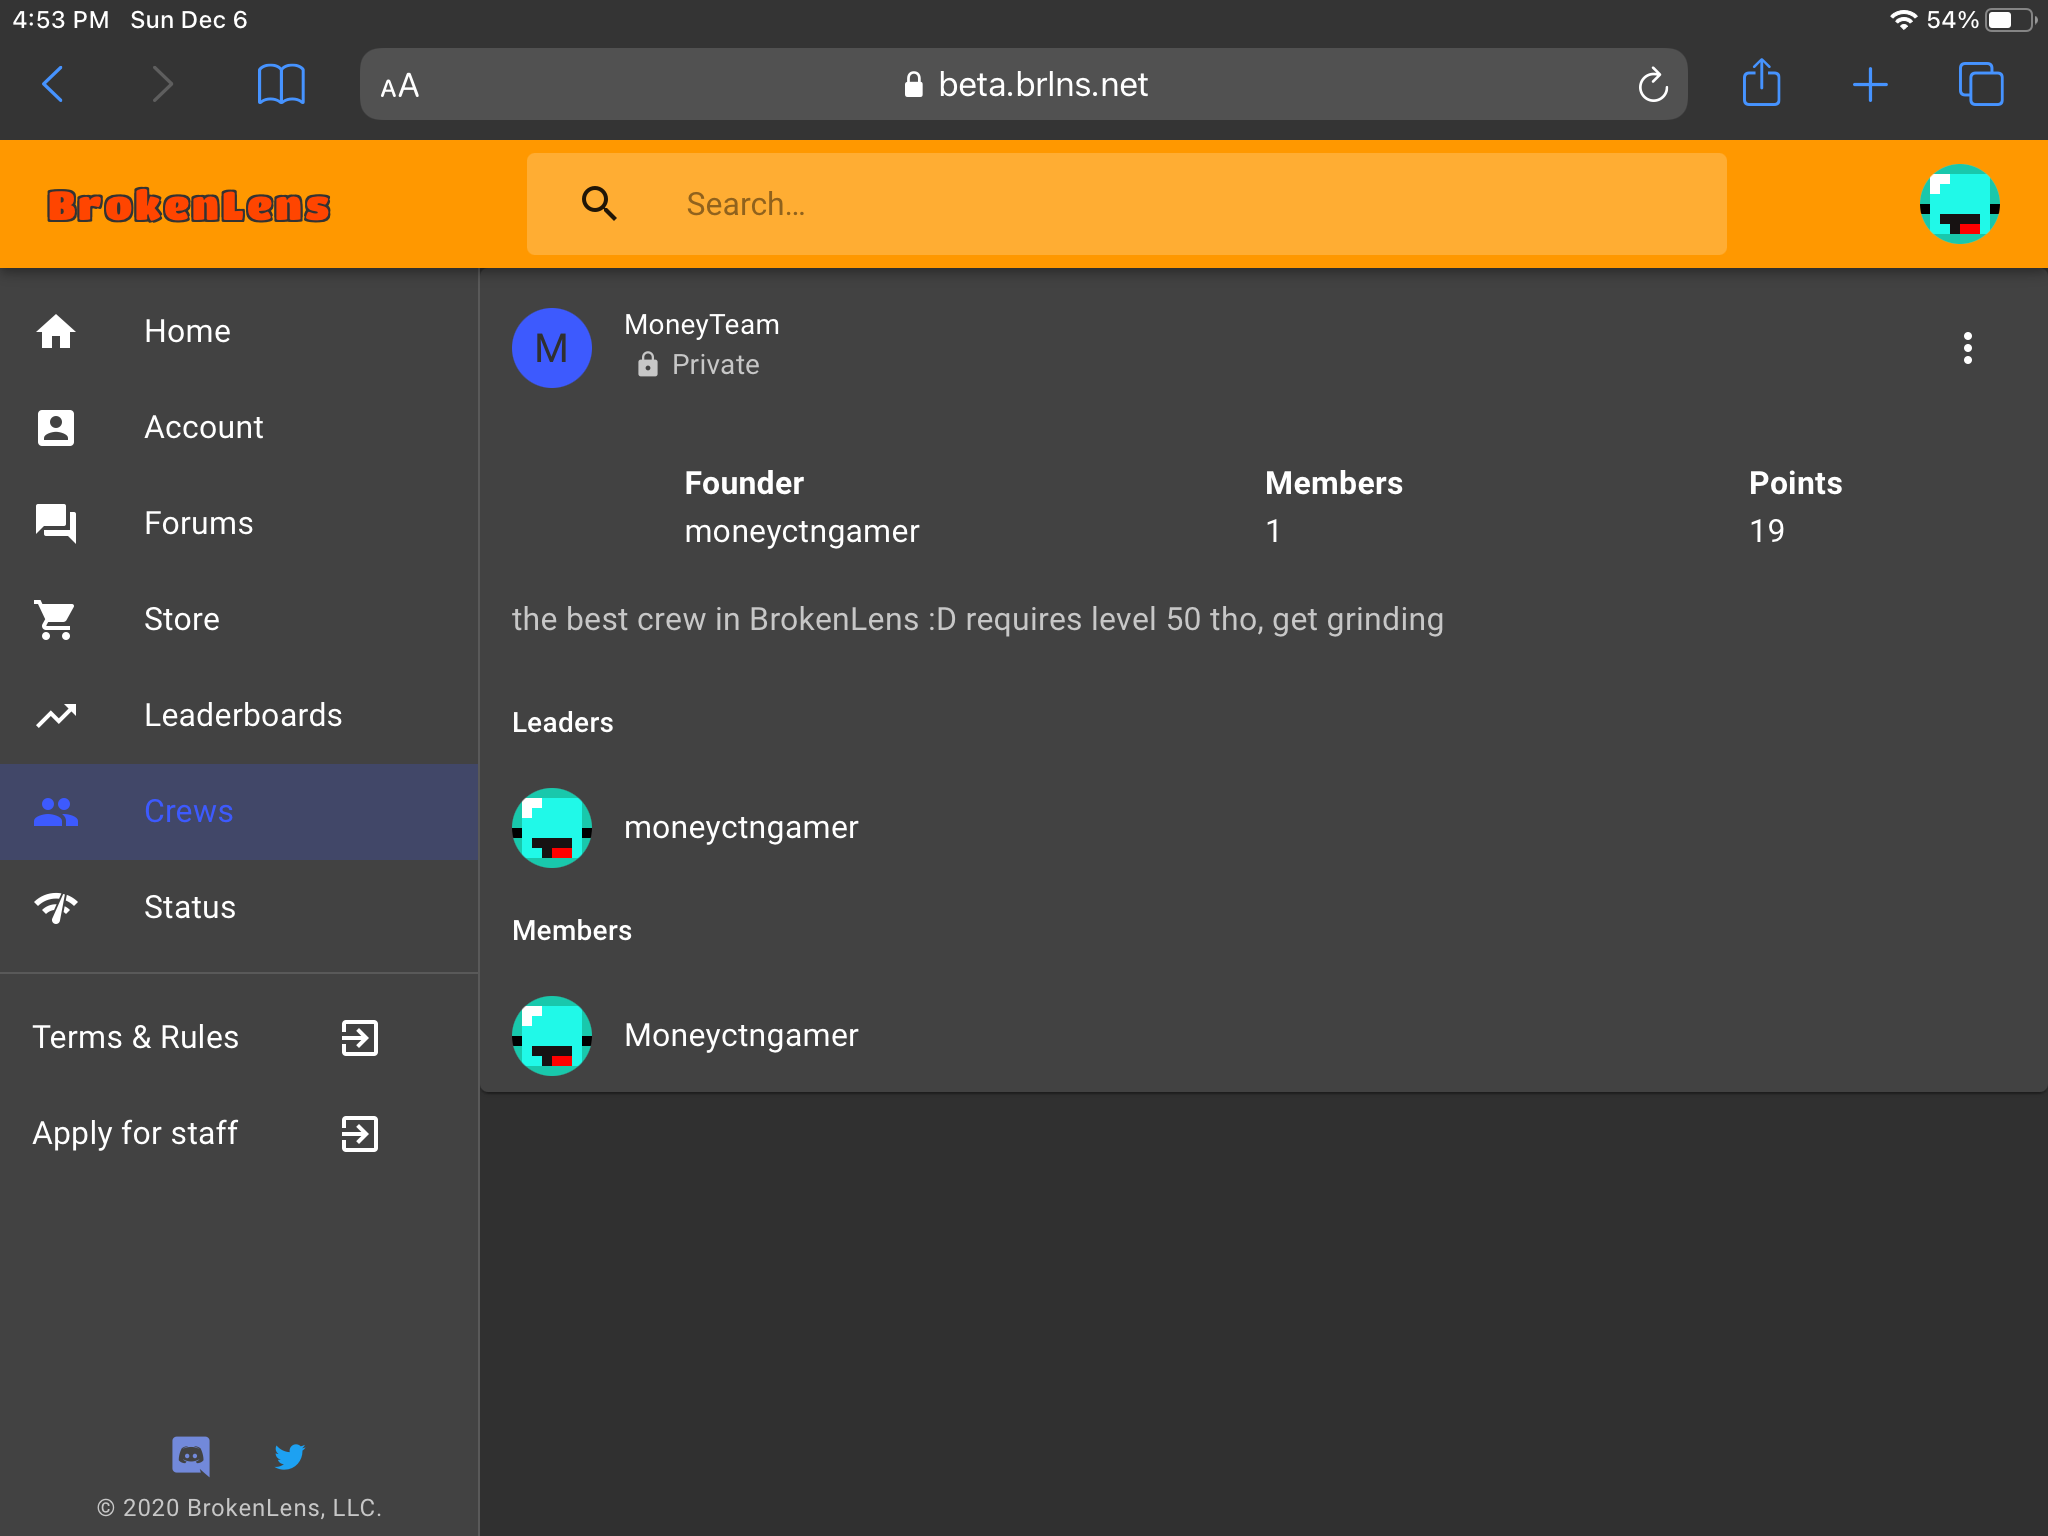Click the BrokenLens logo
This screenshot has width=2048, height=1536.
click(x=188, y=205)
